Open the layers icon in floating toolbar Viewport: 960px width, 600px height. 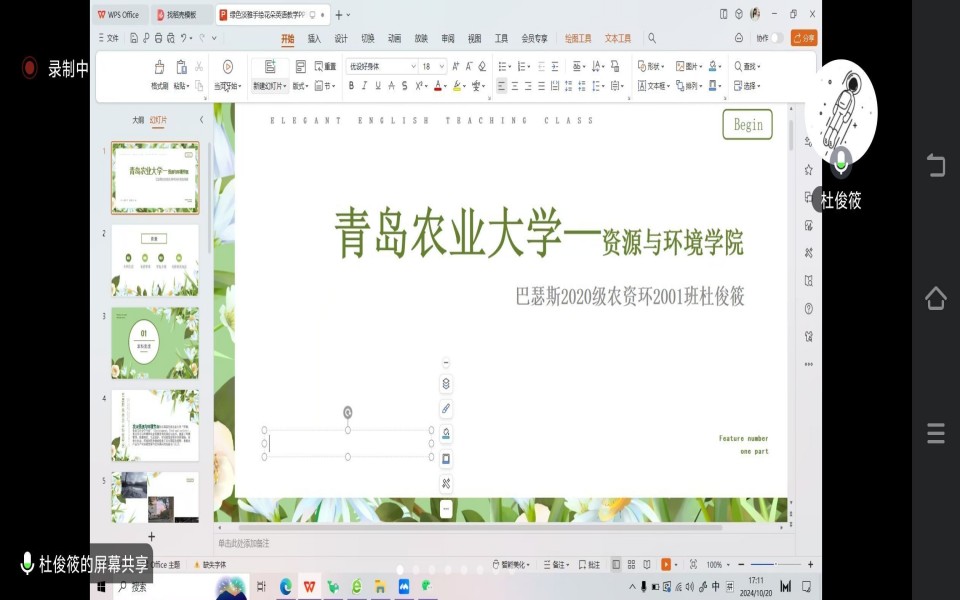point(446,384)
